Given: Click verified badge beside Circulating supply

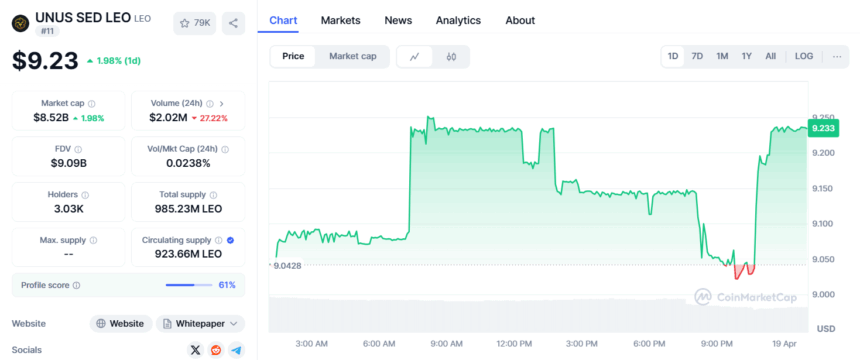Looking at the screenshot, I should pyautogui.click(x=231, y=240).
